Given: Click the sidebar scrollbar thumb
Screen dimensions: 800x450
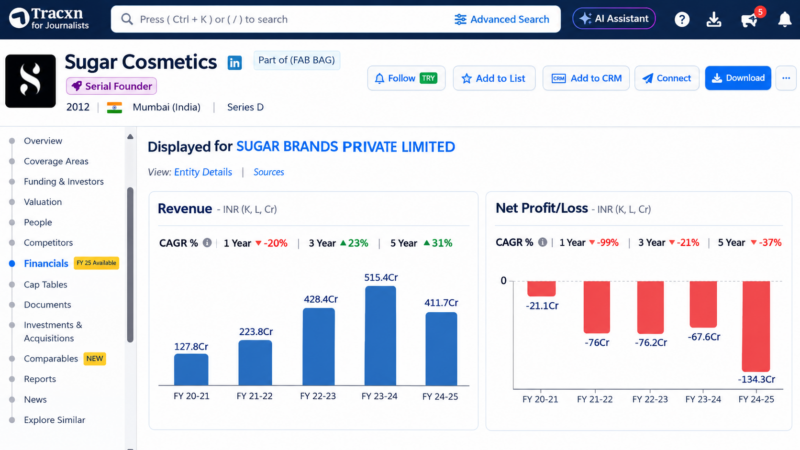Looking at the screenshot, I should [x=130, y=265].
